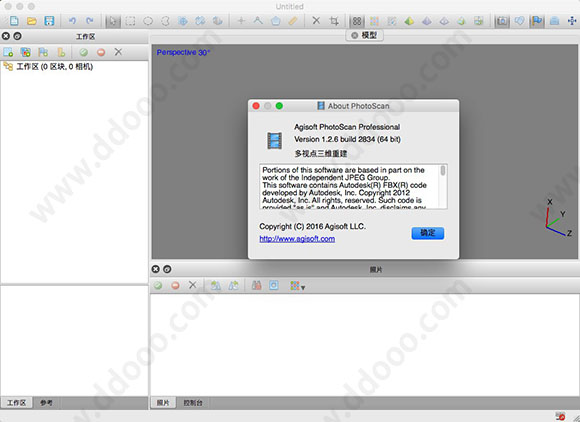Click green Enable Cameras in 照片 toolbar
Viewport: 580px width, 422px height.
(x=158, y=285)
